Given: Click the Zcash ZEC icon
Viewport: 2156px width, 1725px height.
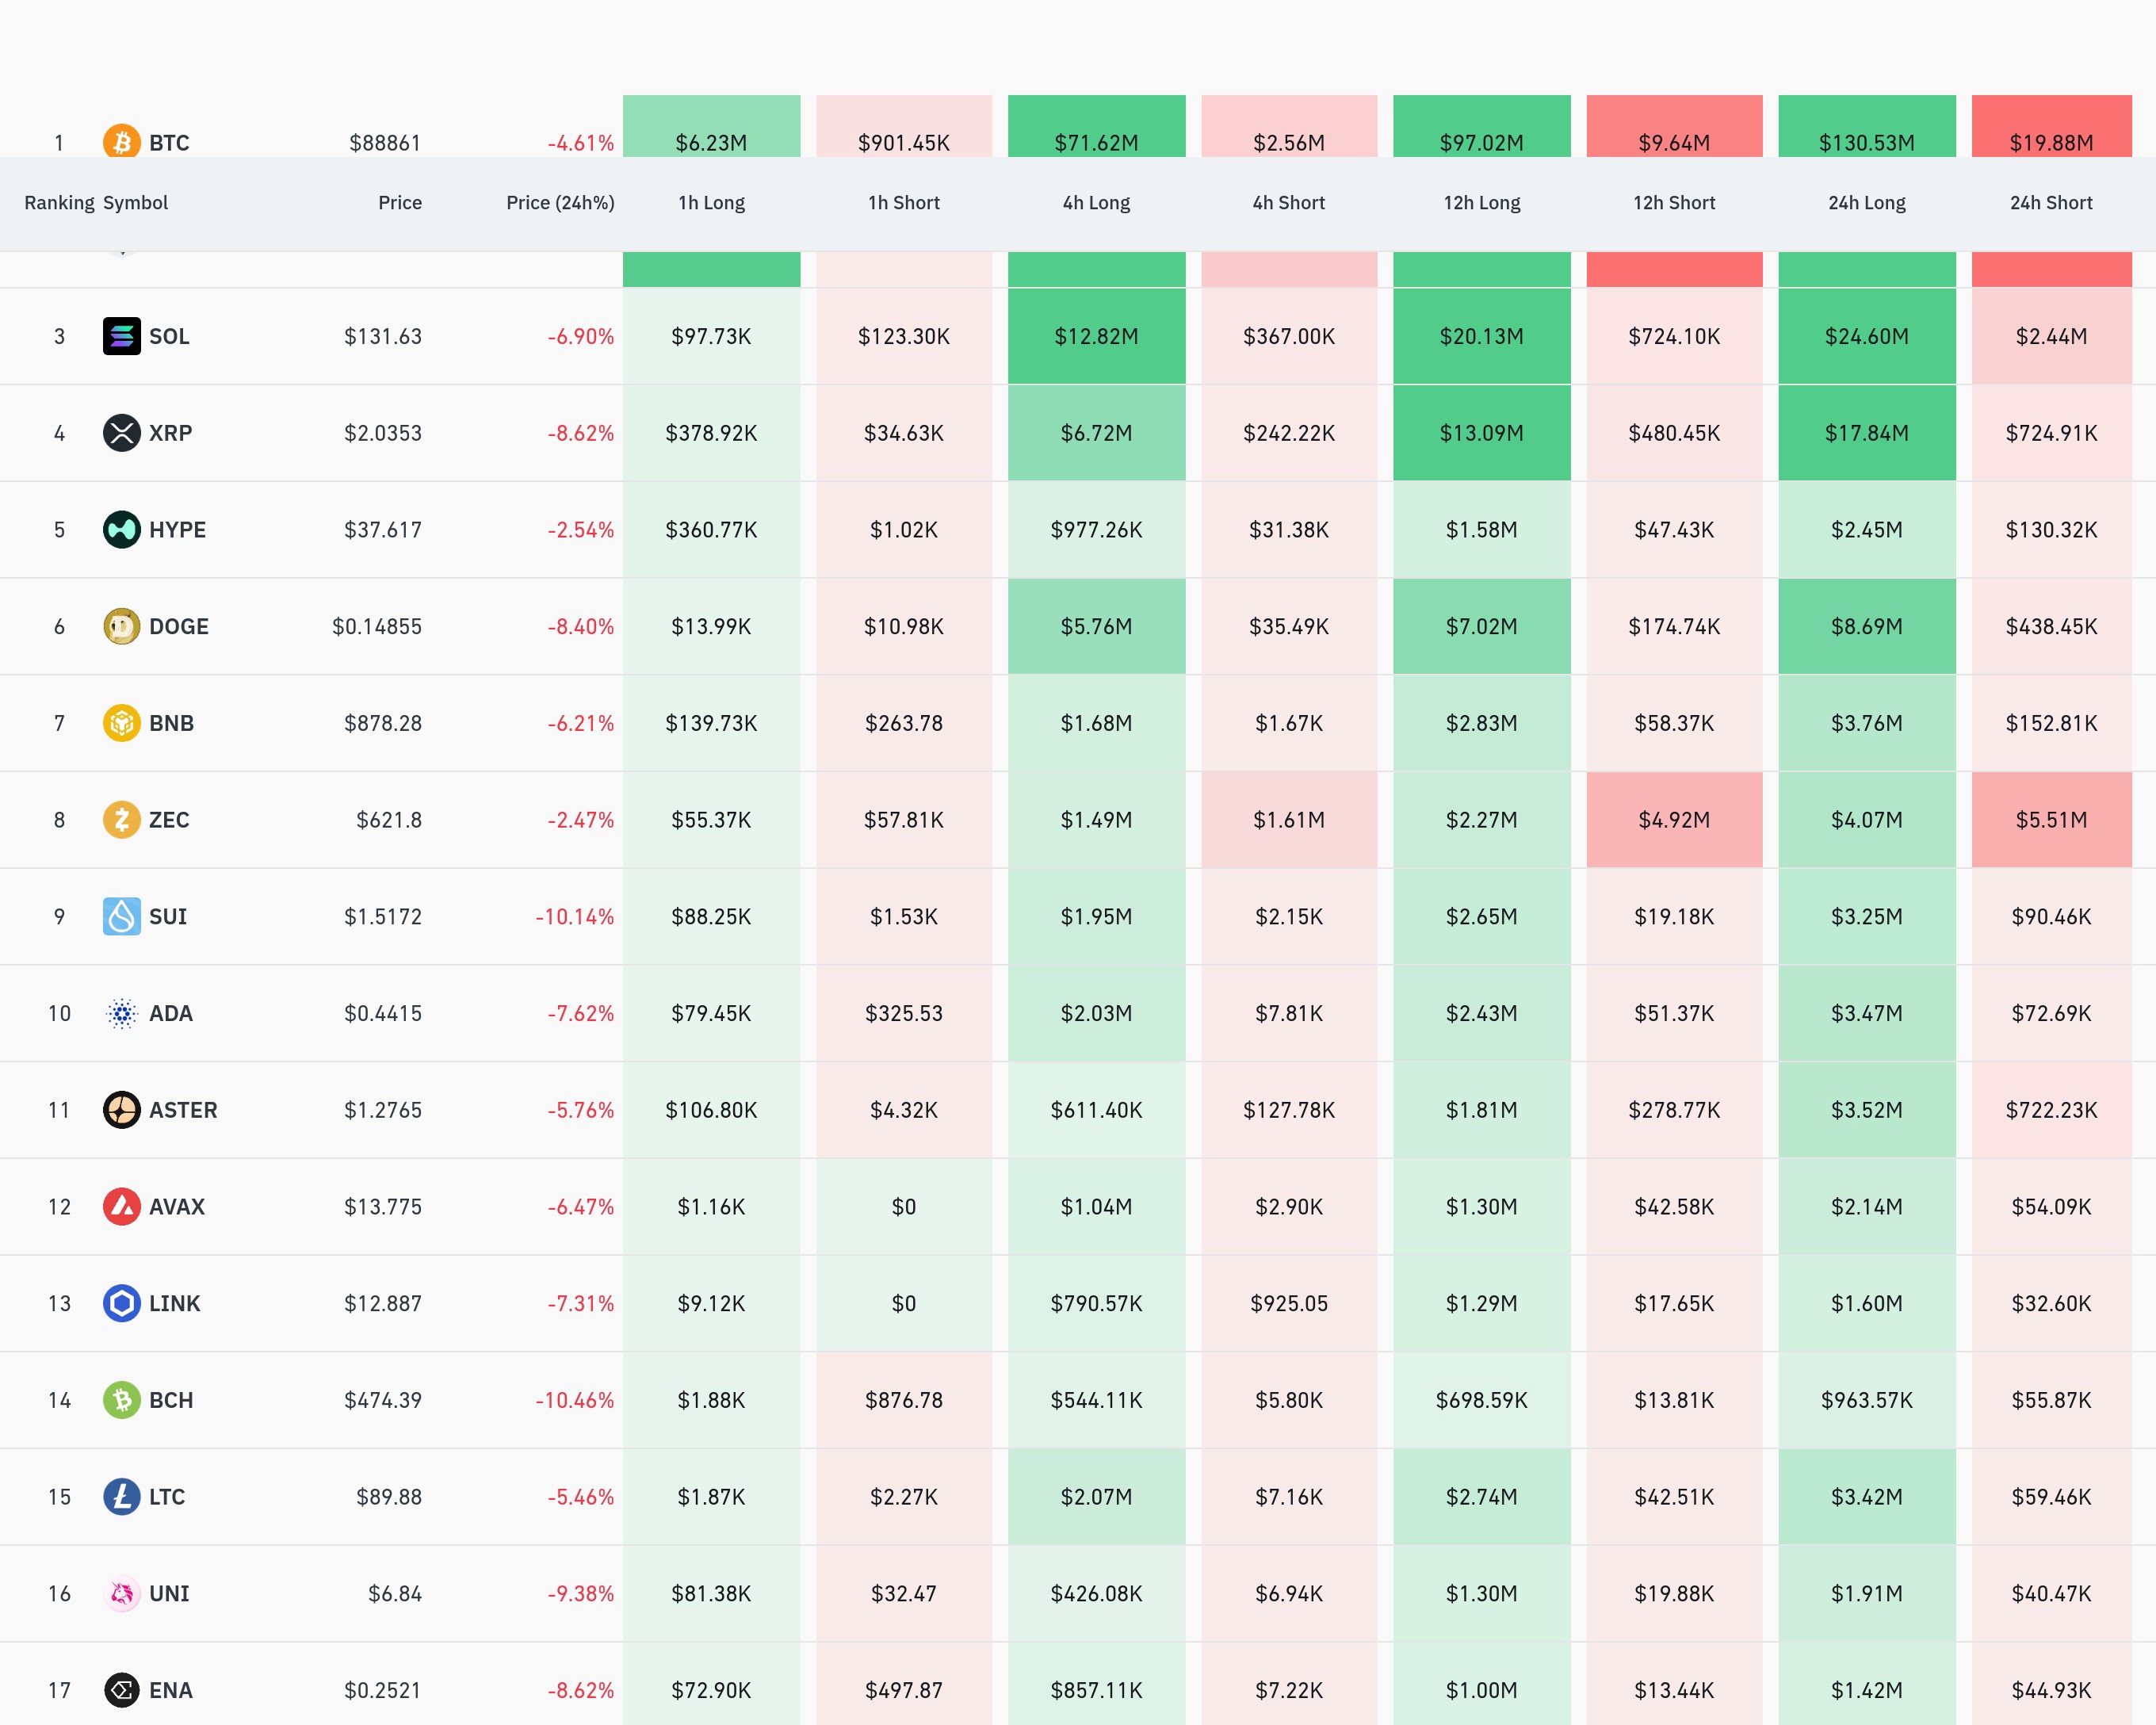Looking at the screenshot, I should tap(122, 820).
